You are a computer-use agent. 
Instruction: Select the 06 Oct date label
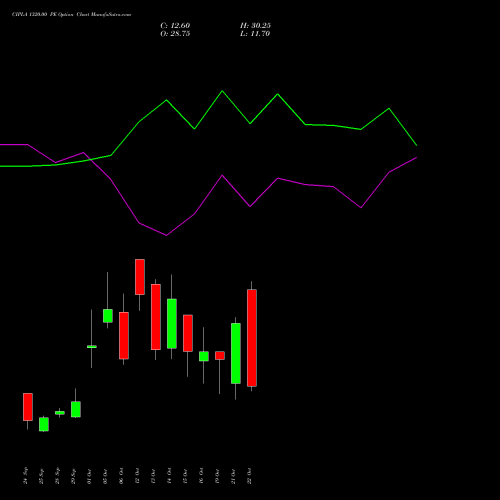click(122, 476)
